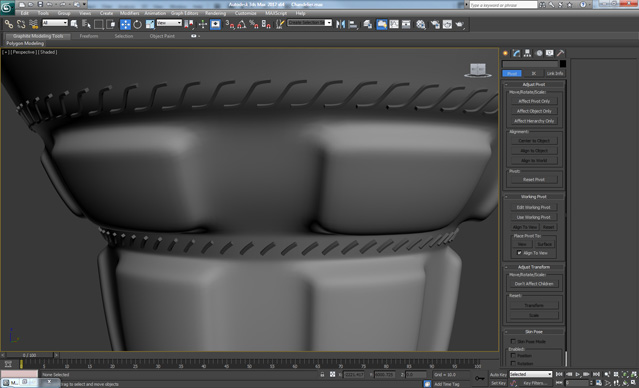Switch to the Modify command panel

tap(516, 53)
